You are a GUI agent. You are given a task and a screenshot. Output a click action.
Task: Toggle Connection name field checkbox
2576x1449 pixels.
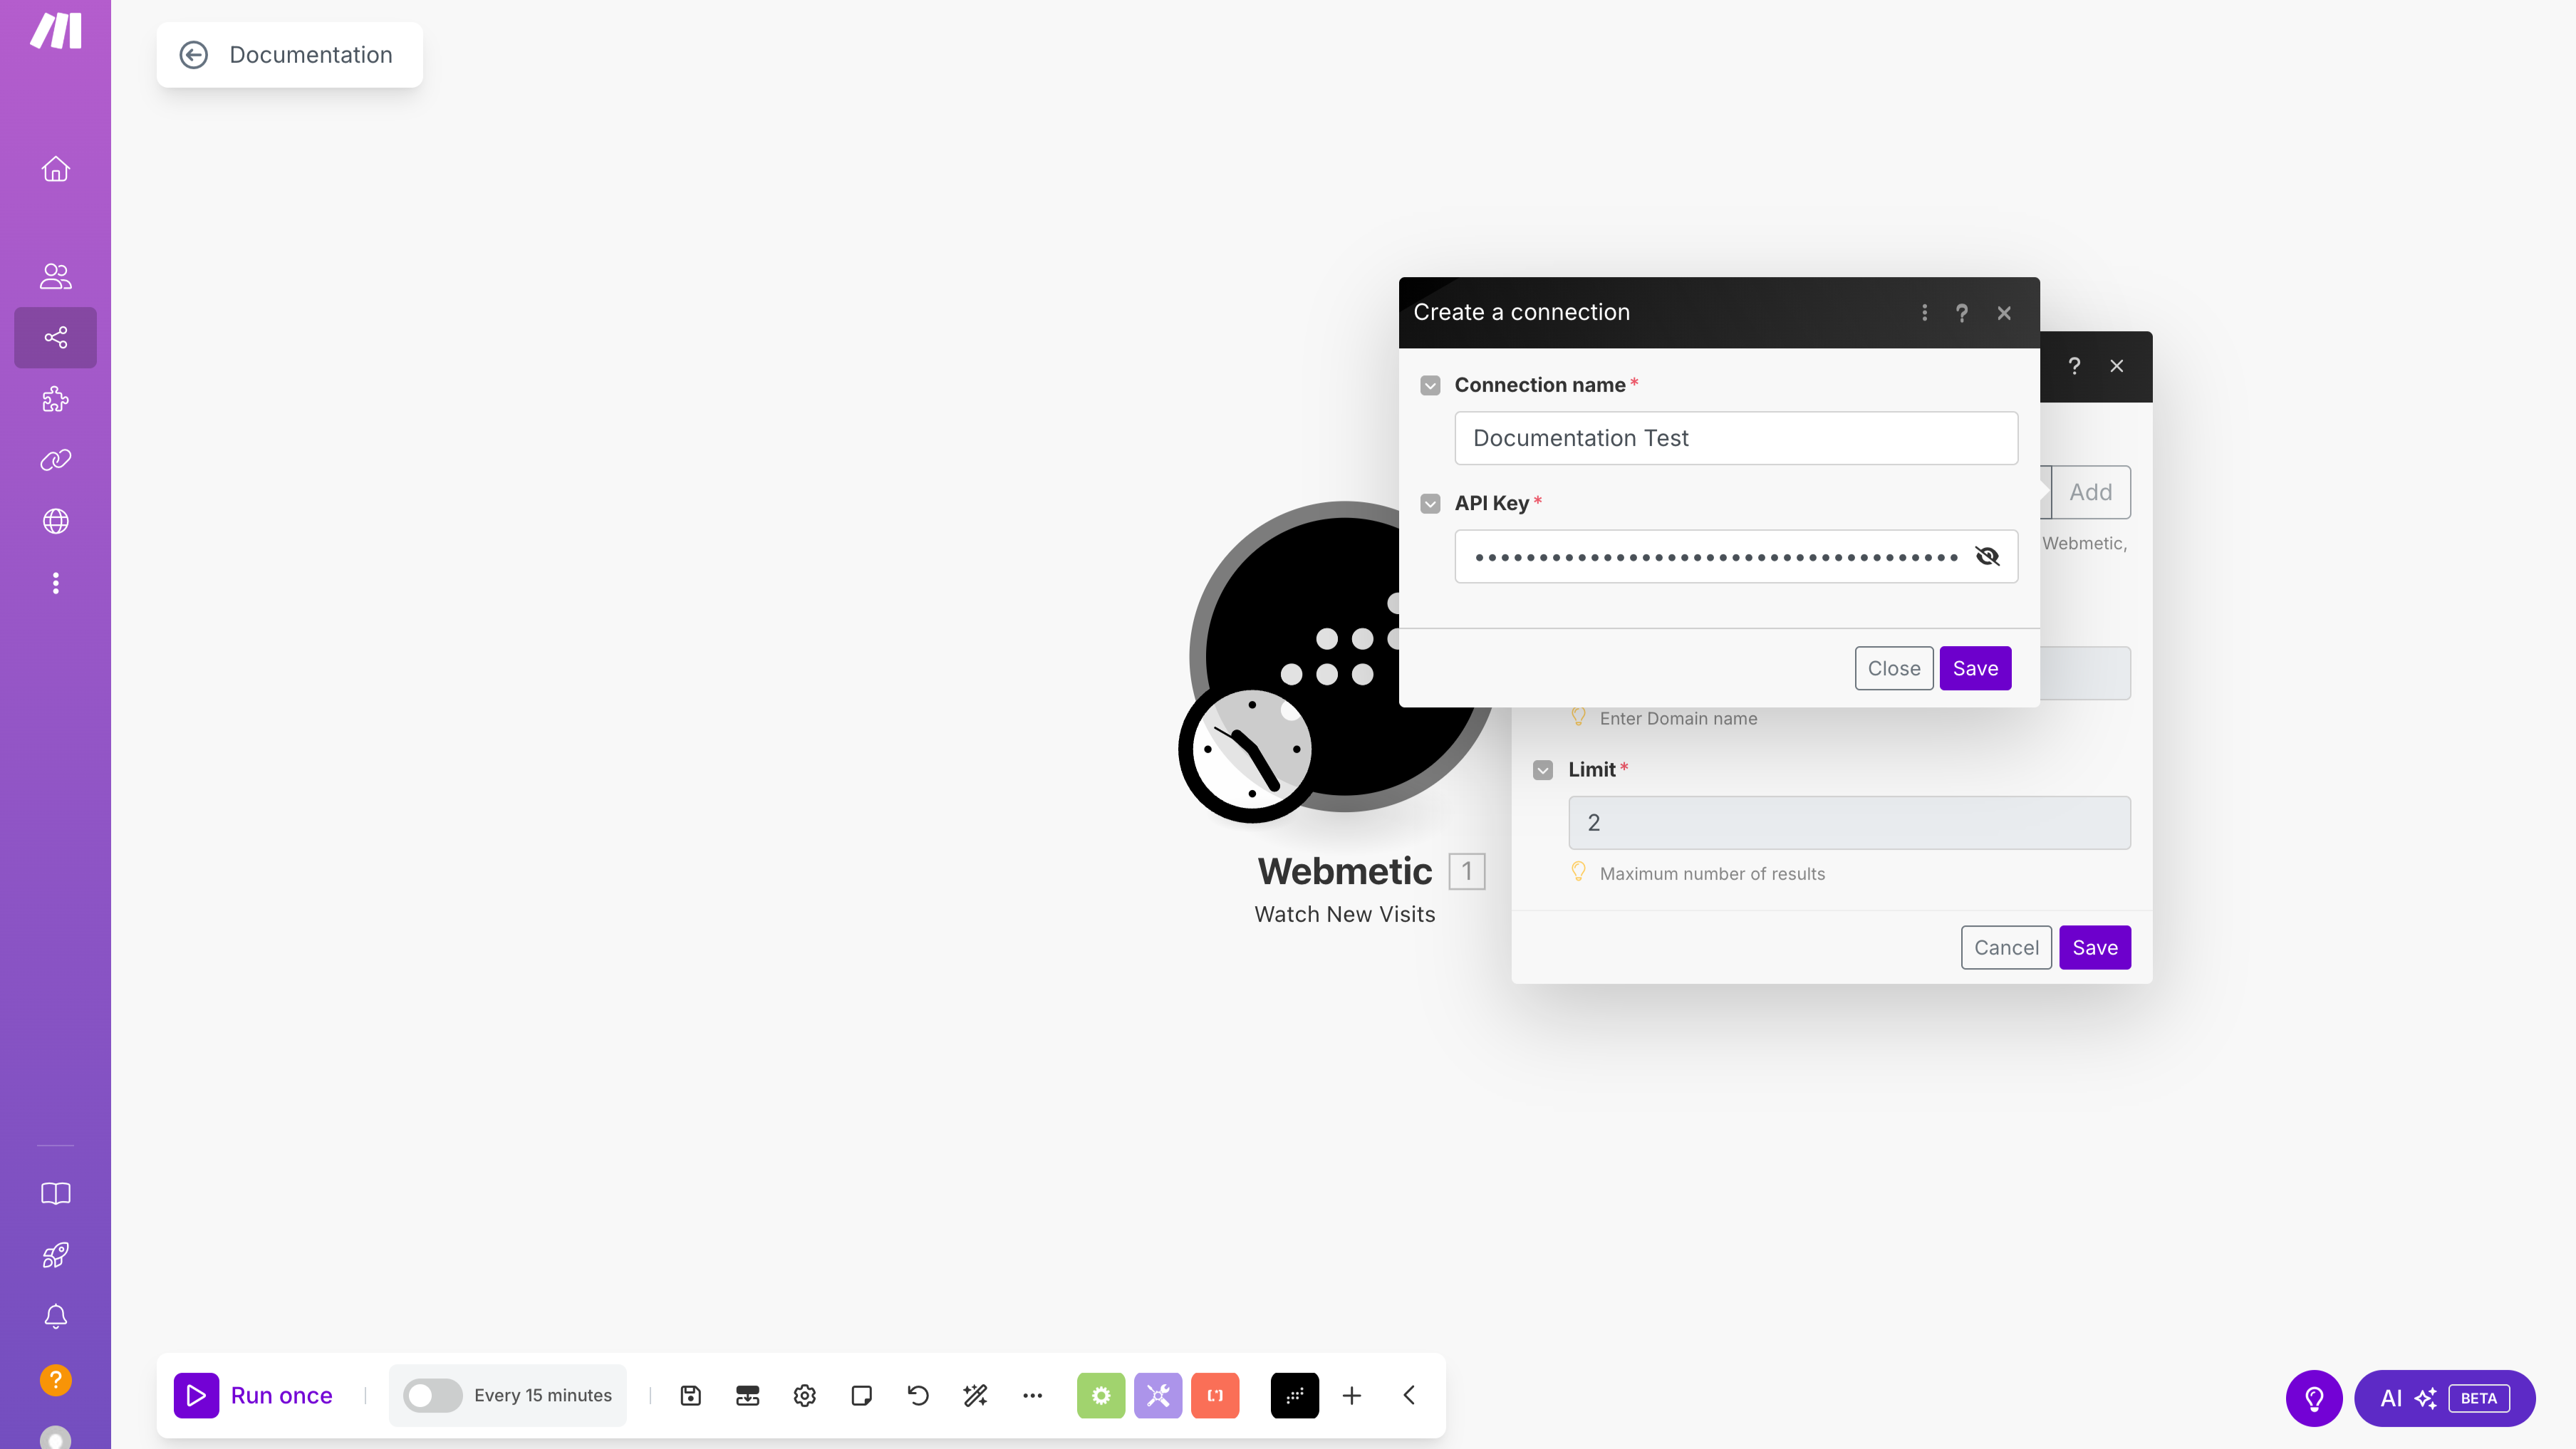click(1430, 386)
